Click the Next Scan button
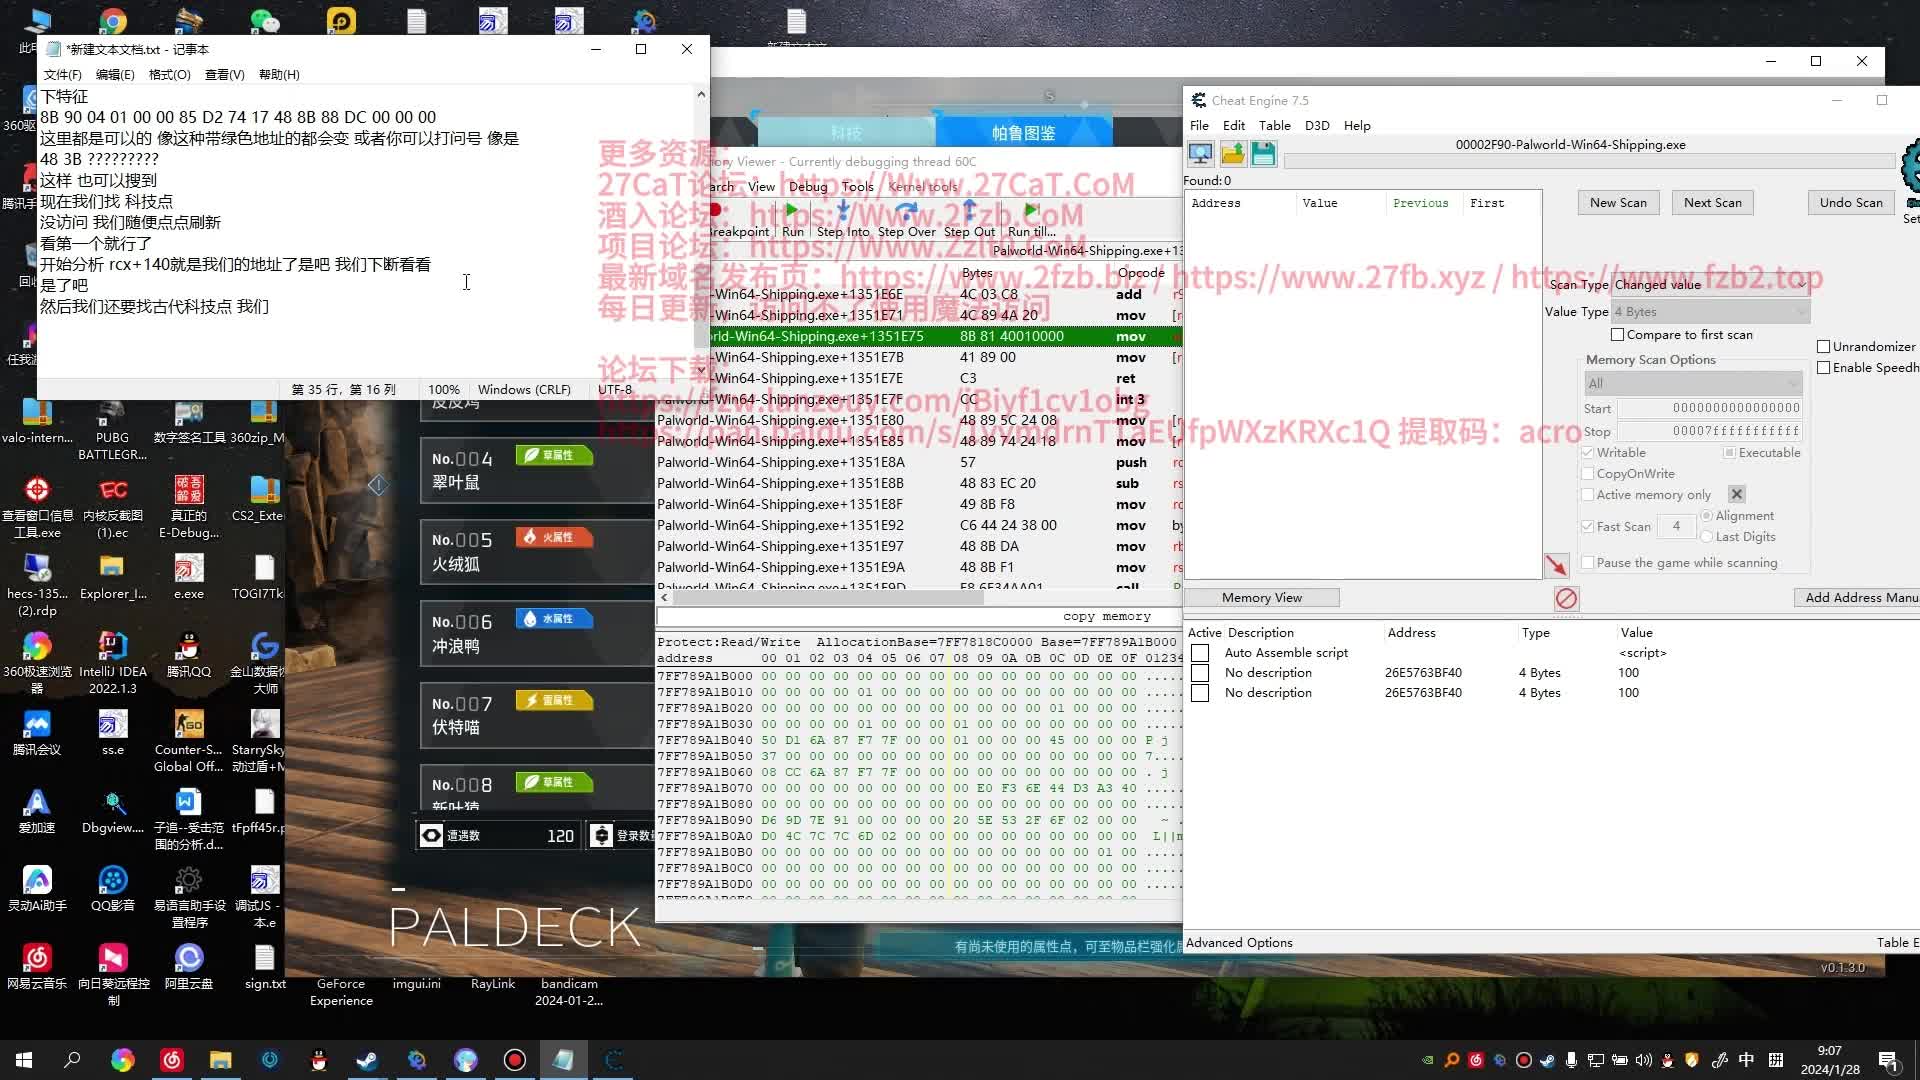Viewport: 1920px width, 1080px height. pyautogui.click(x=1712, y=202)
